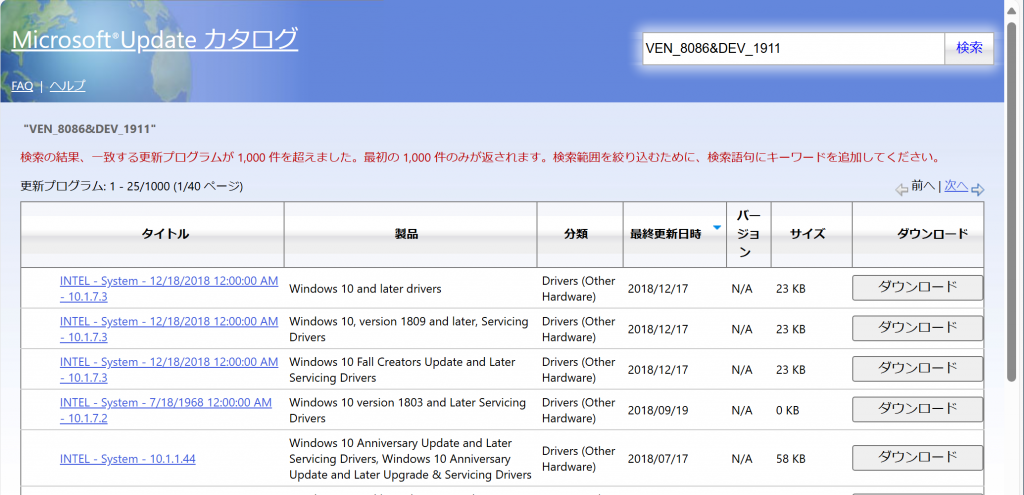
Task: Download the 10.1.1.44 Anniversary Update driver
Action: pyautogui.click(x=918, y=457)
